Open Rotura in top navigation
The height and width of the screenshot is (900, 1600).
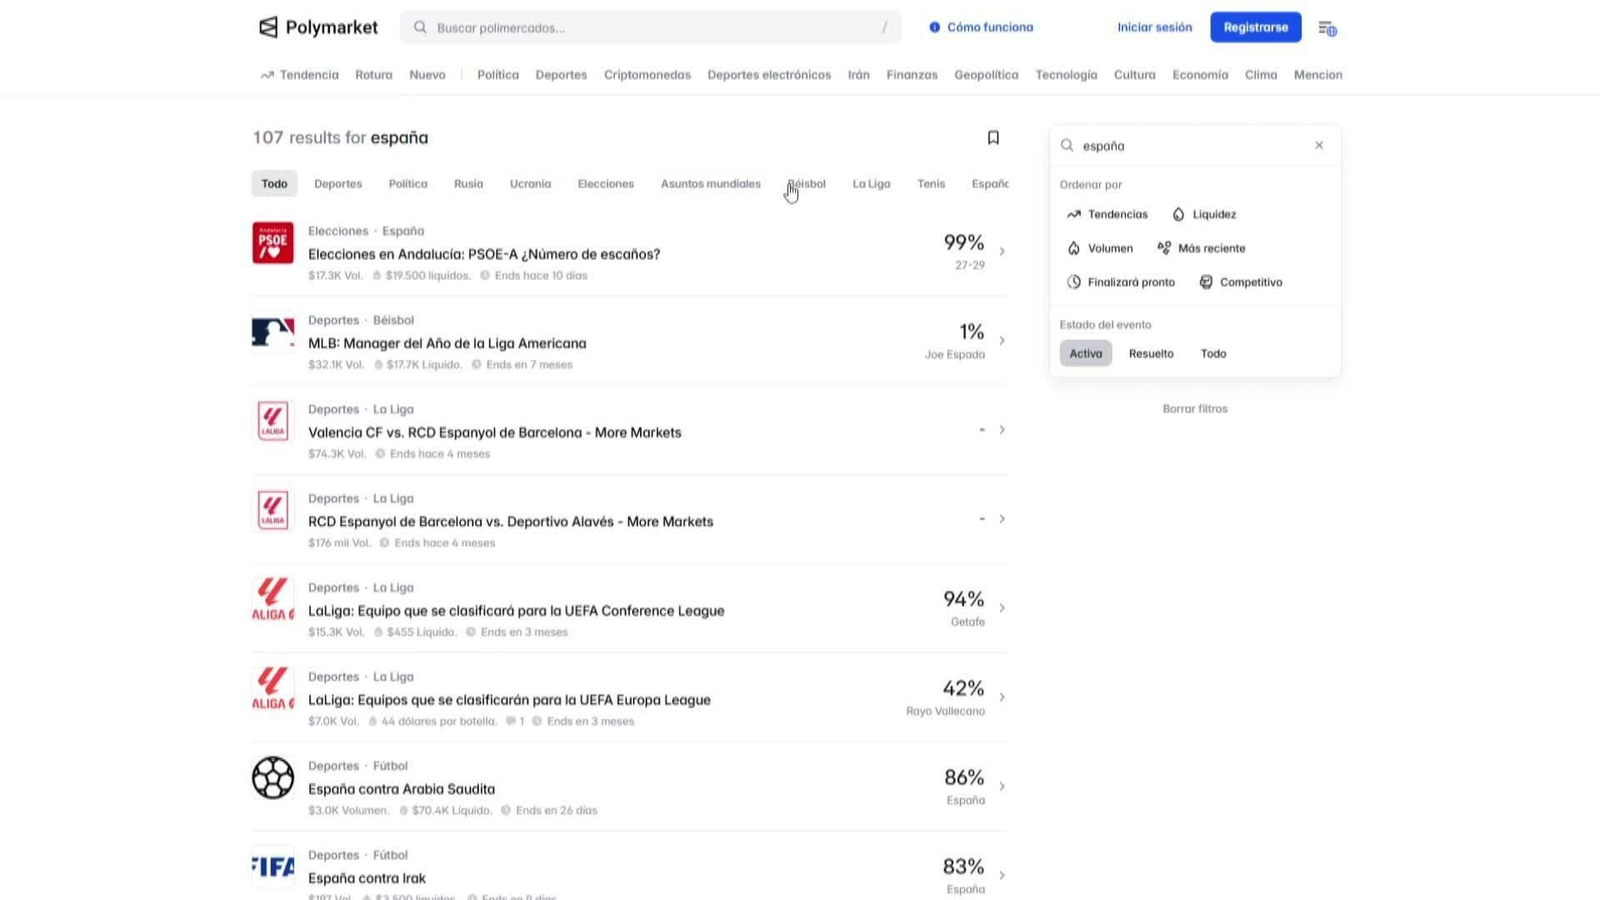[x=374, y=75]
